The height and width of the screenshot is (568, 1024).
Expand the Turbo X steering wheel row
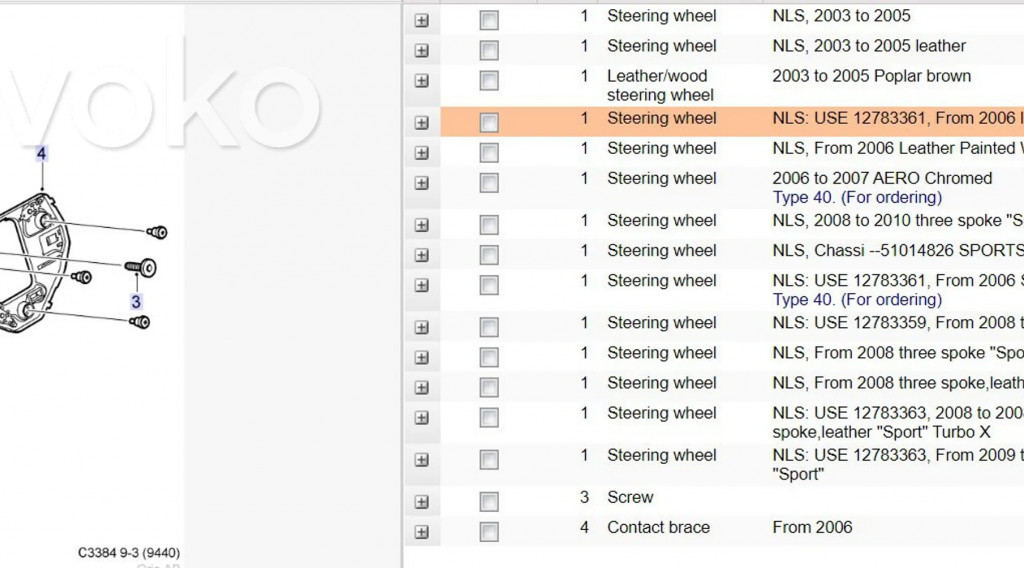[x=421, y=417]
